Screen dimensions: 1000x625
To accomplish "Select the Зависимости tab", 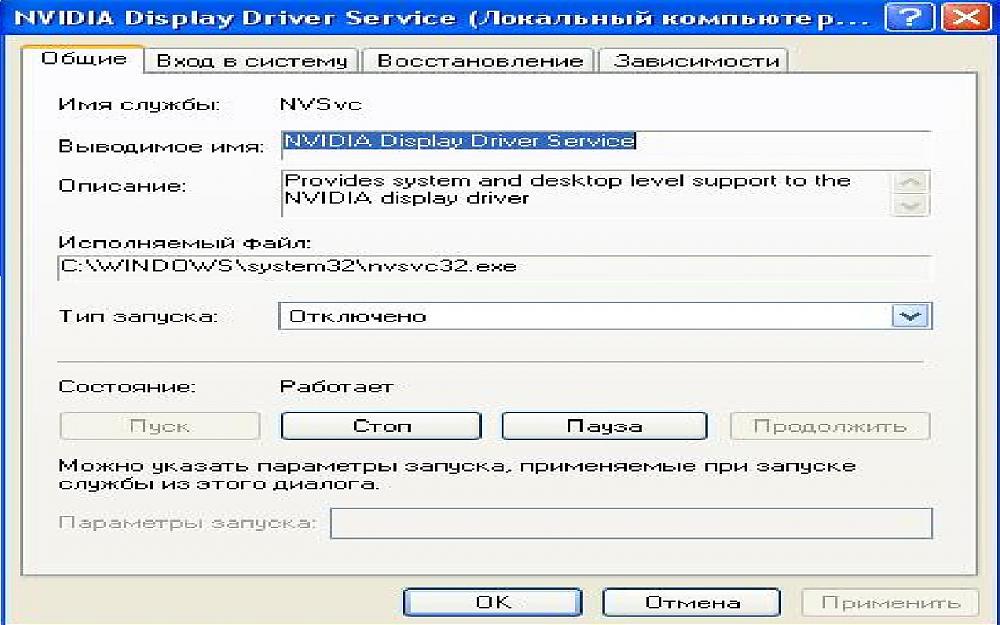I will tap(696, 61).
